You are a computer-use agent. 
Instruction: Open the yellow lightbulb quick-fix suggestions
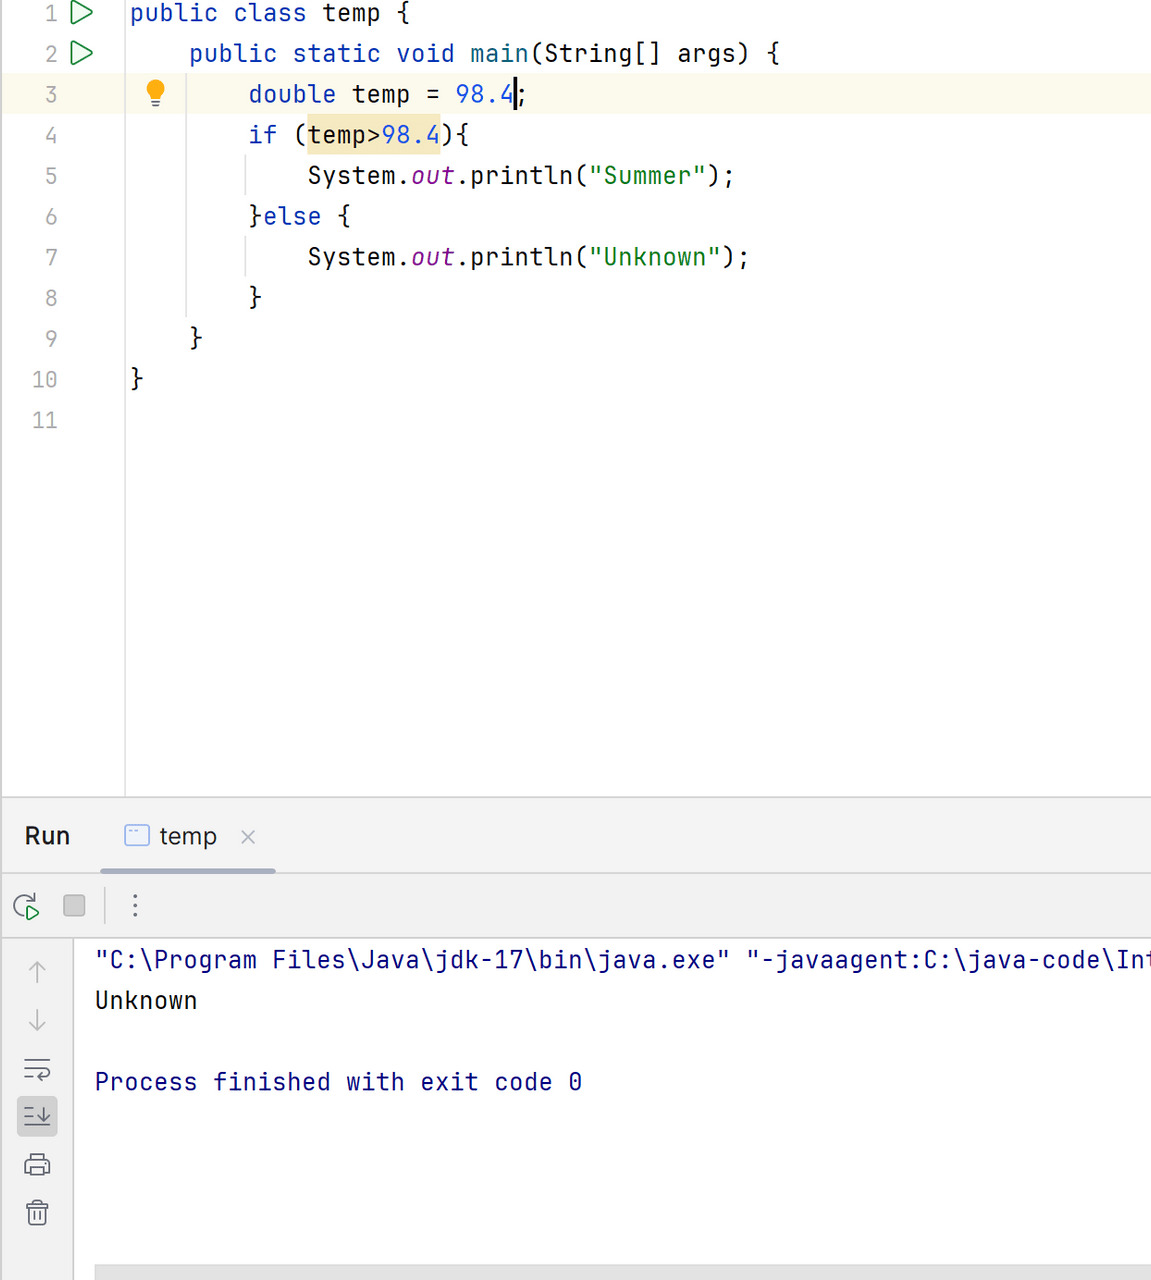coord(155,93)
